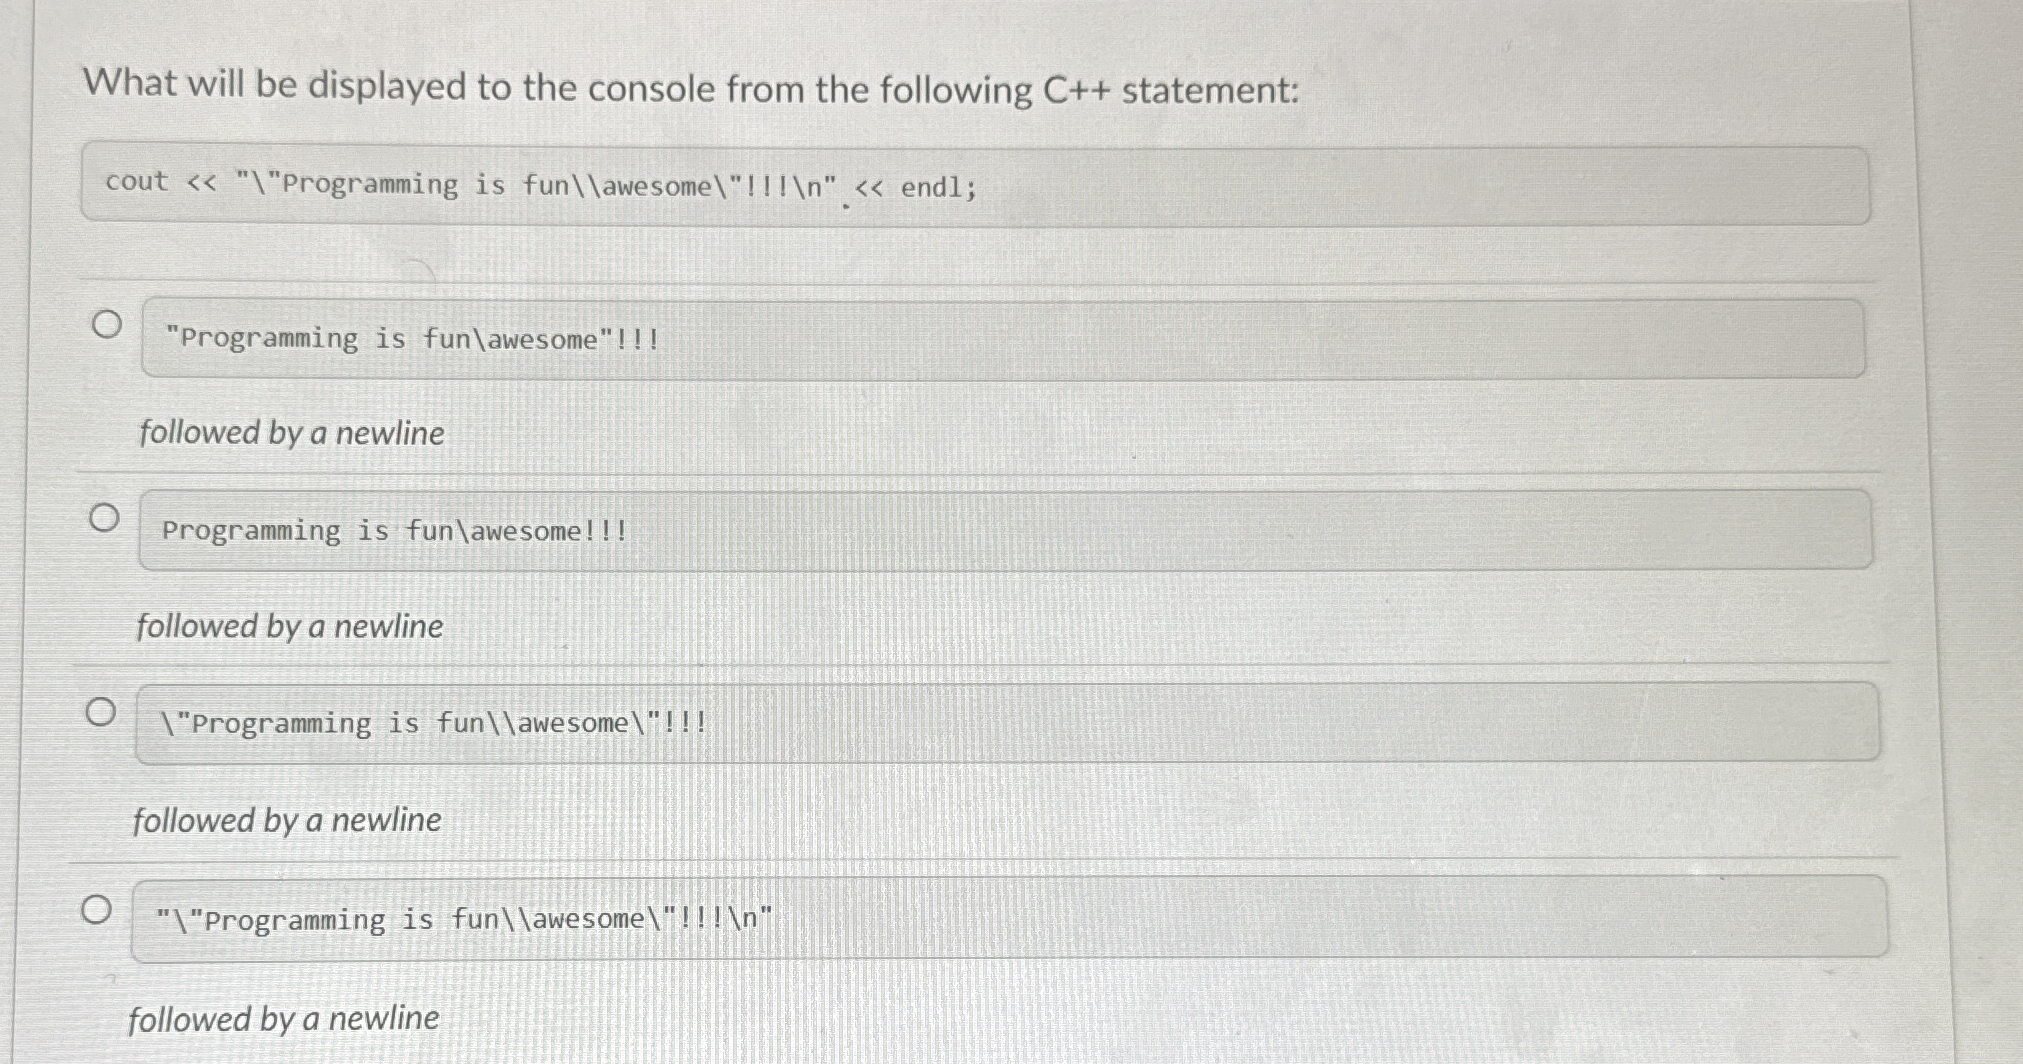Click "followed by a newline" under the second answer

pos(290,626)
